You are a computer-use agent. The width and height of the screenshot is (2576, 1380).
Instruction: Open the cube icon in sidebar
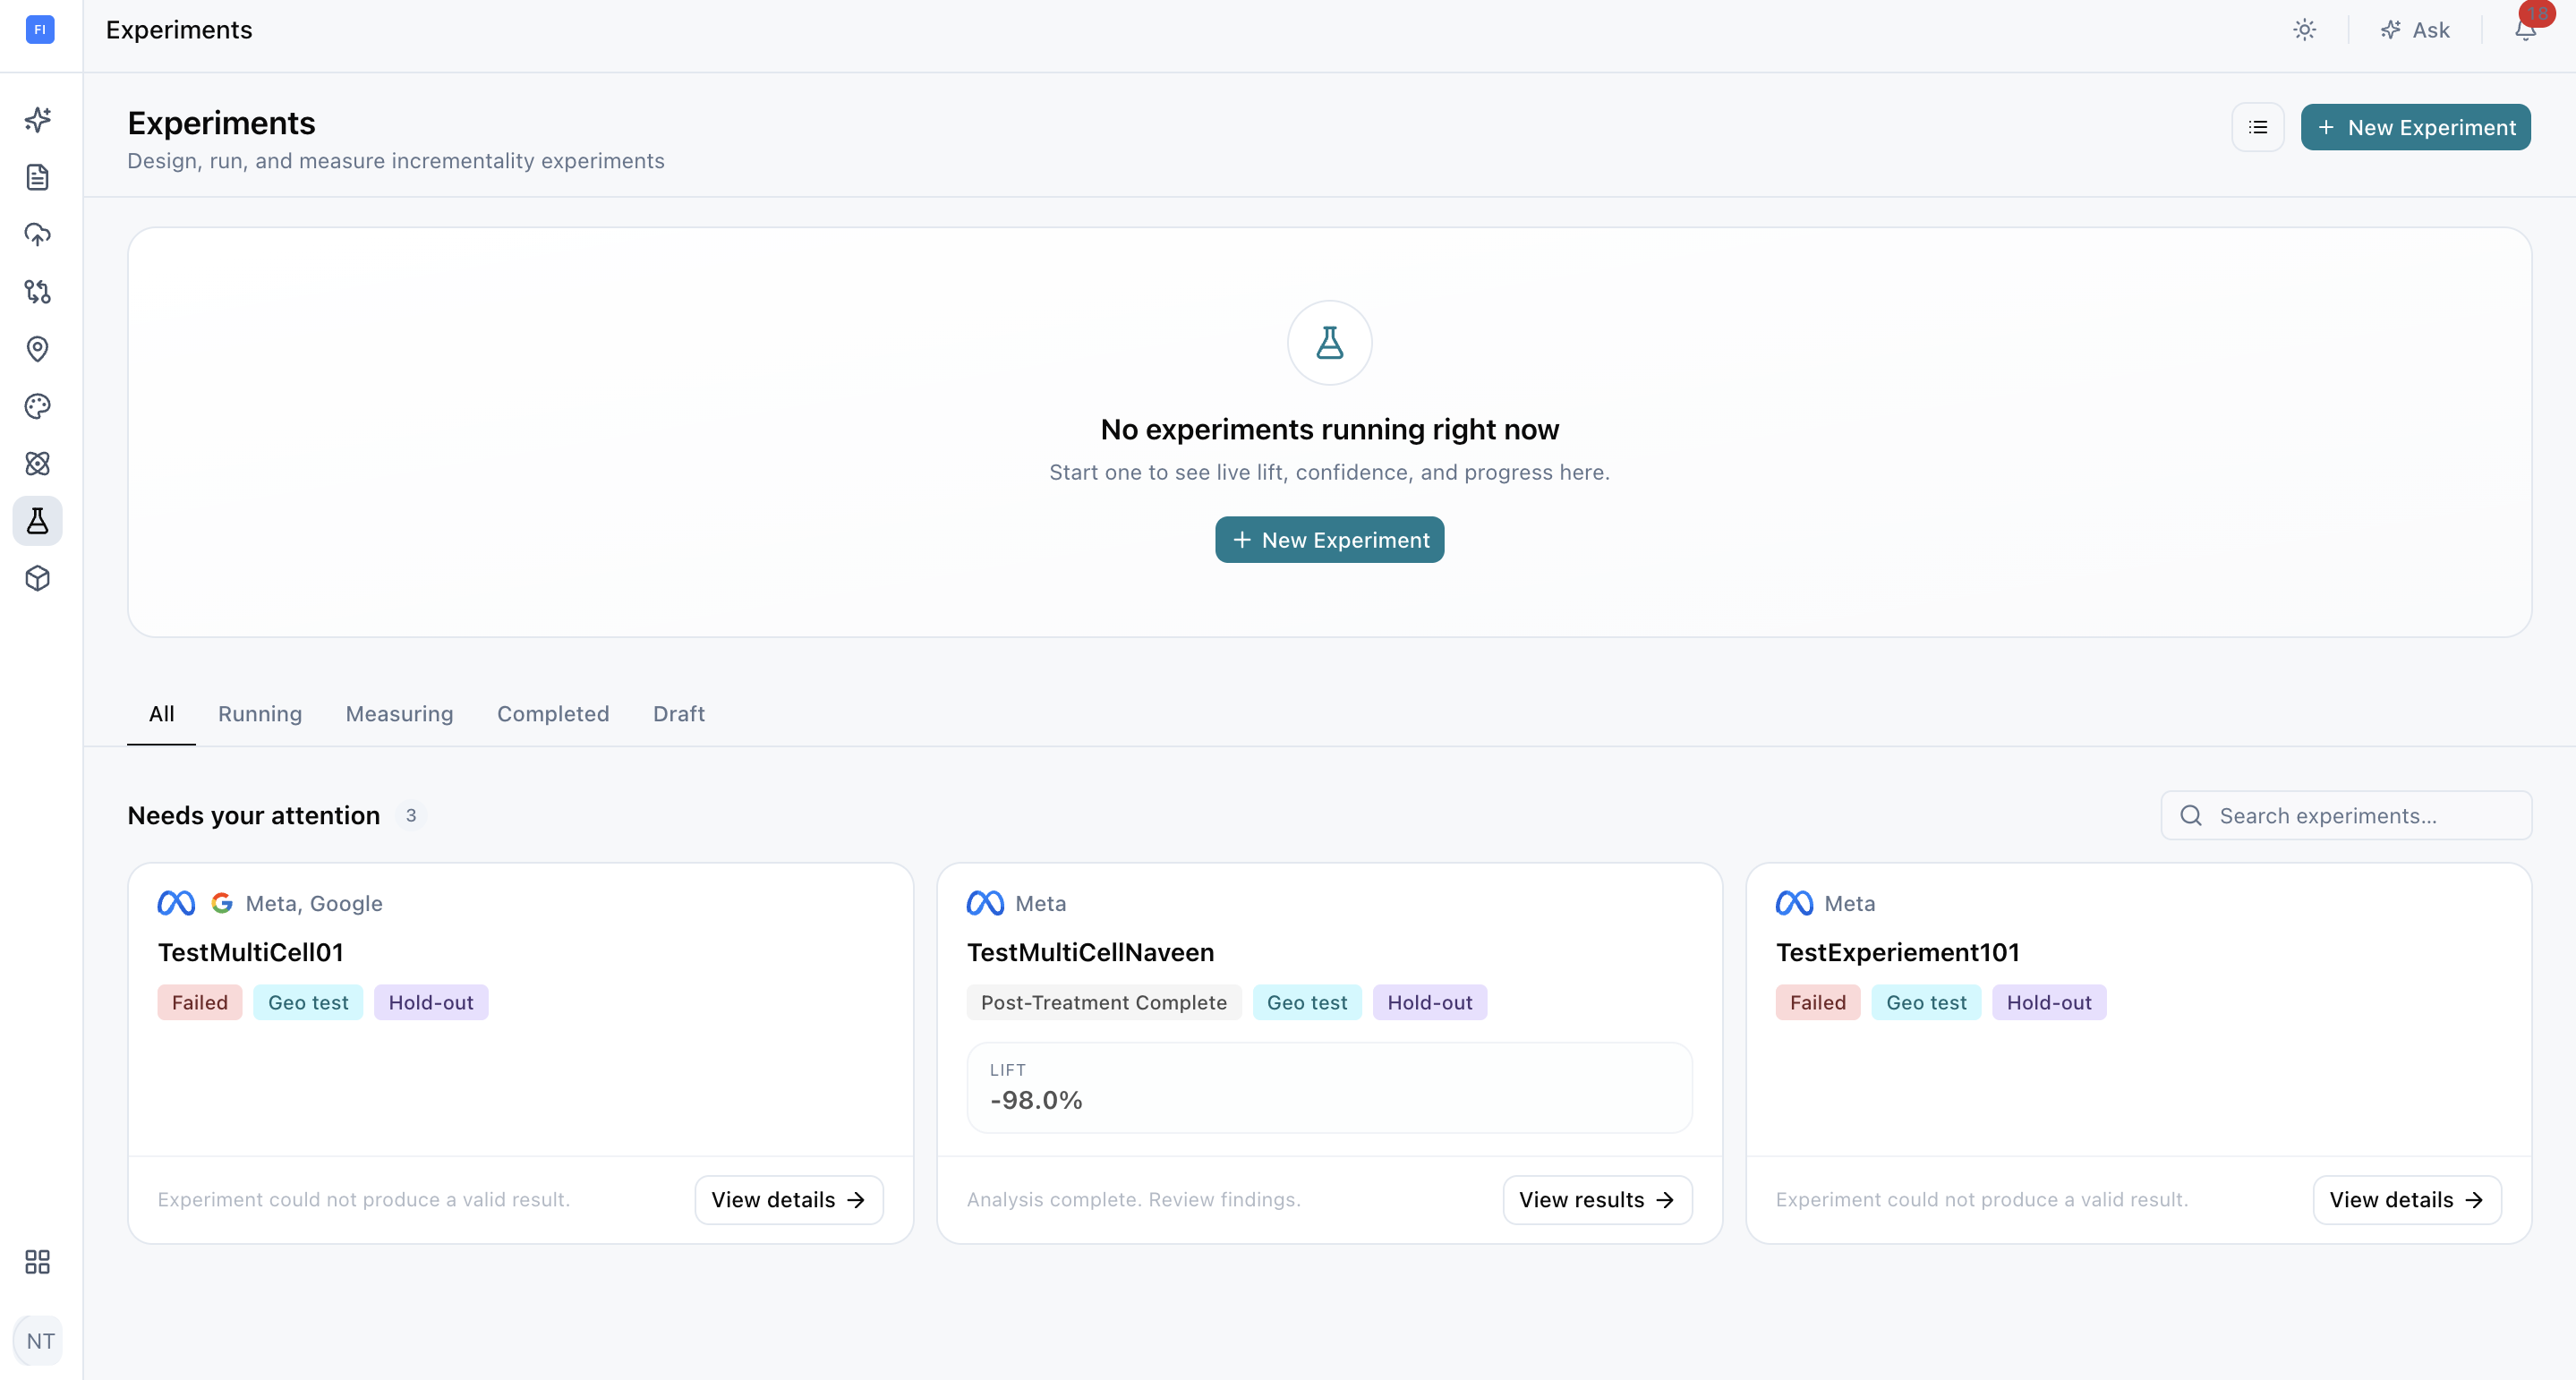(38, 578)
